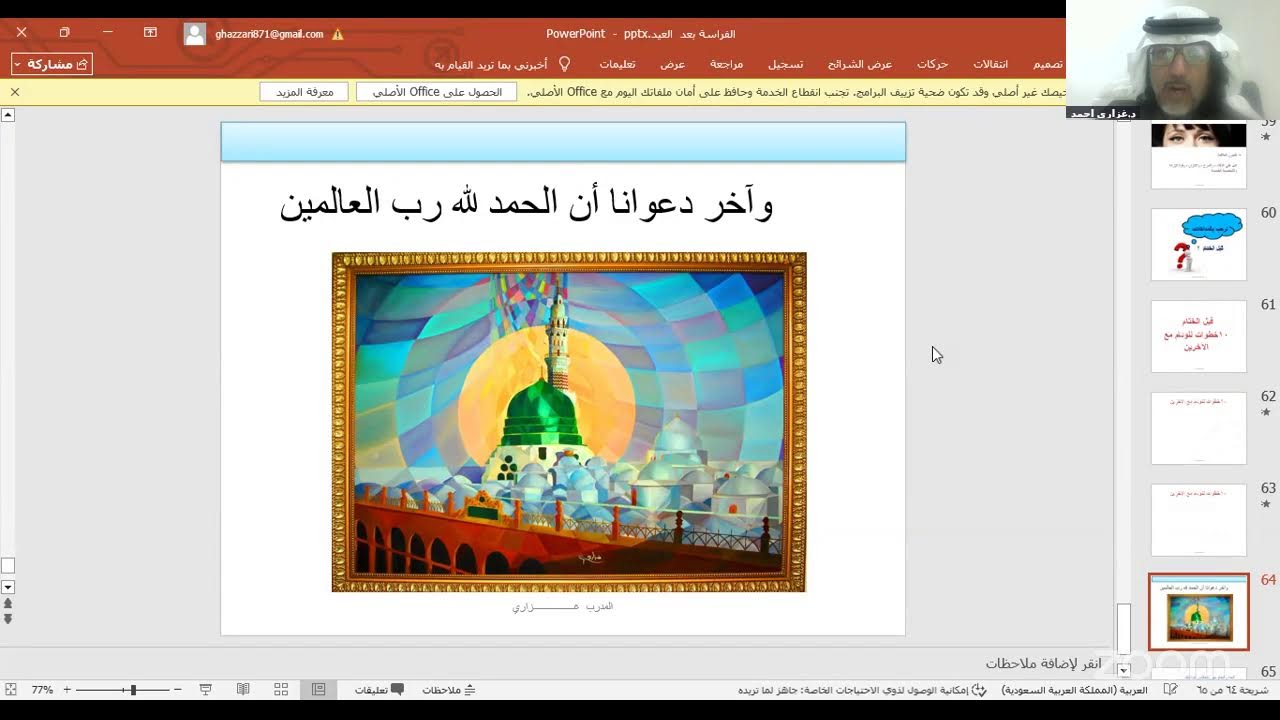Image resolution: width=1280 pixels, height=720 pixels.
Task: Select slide 64 thumbnail
Action: [x=1198, y=611]
